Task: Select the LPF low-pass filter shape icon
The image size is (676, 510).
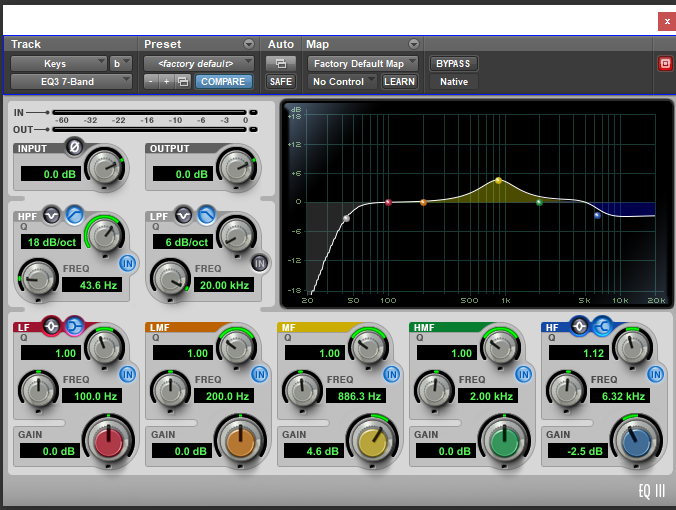Action: [x=206, y=215]
